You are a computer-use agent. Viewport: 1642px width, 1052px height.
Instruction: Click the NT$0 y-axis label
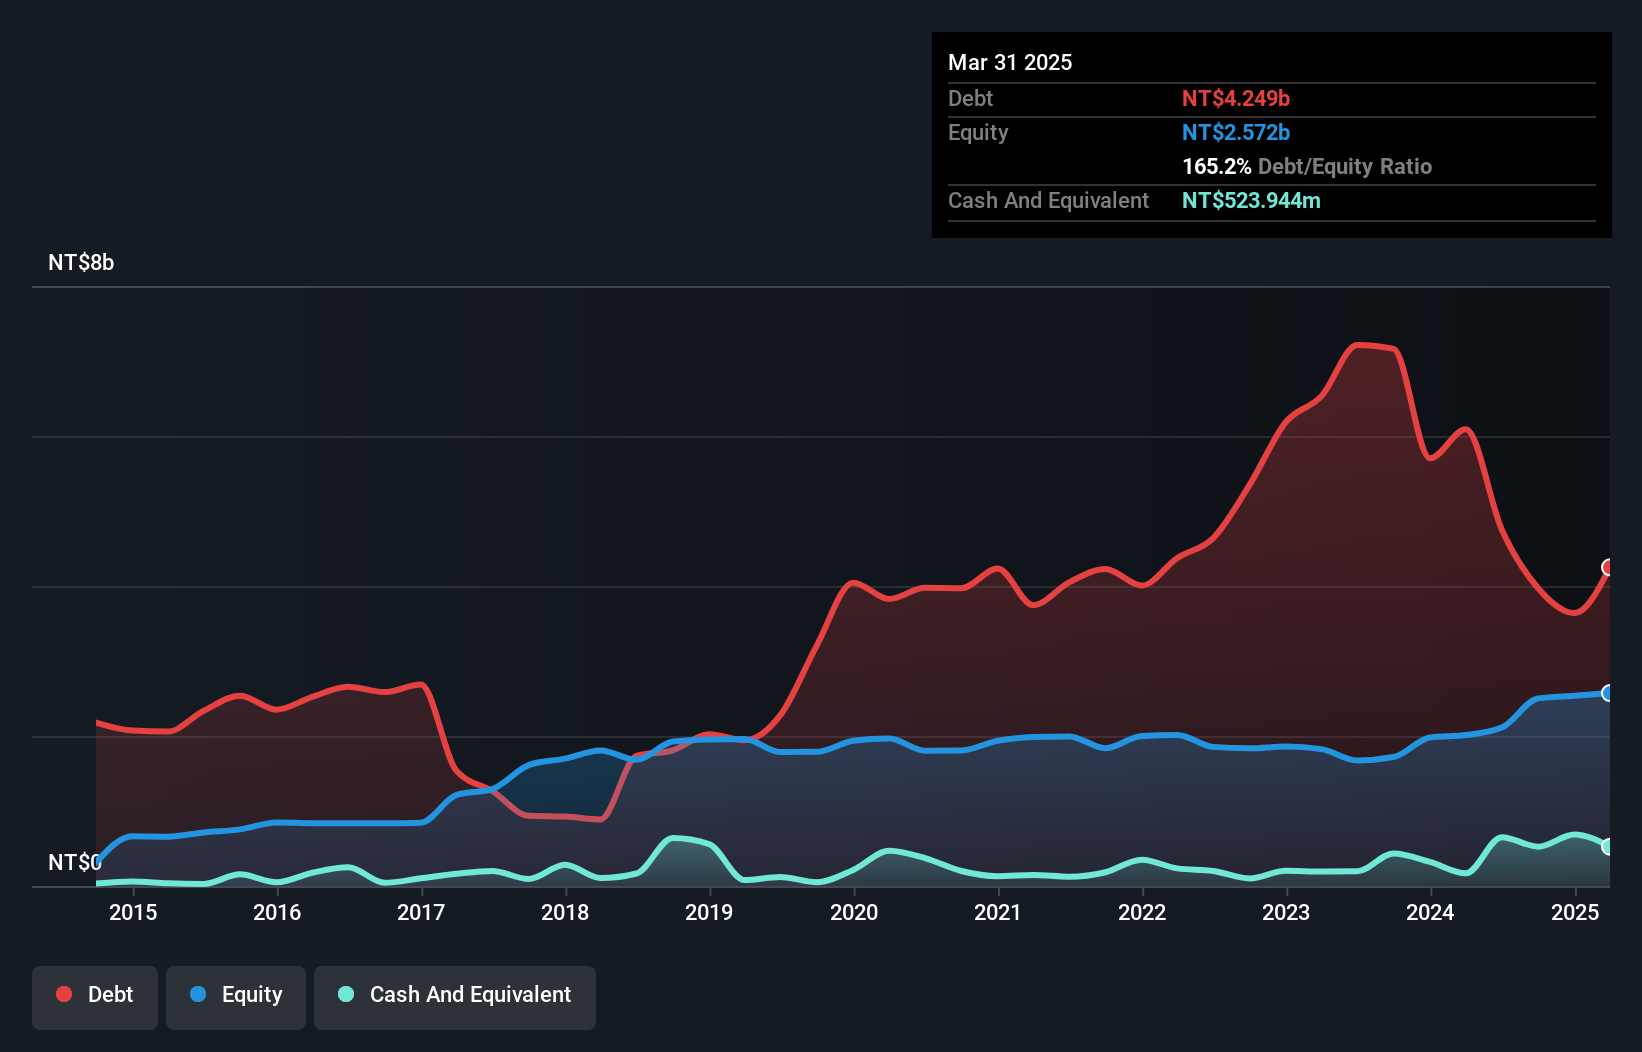pos(75,862)
